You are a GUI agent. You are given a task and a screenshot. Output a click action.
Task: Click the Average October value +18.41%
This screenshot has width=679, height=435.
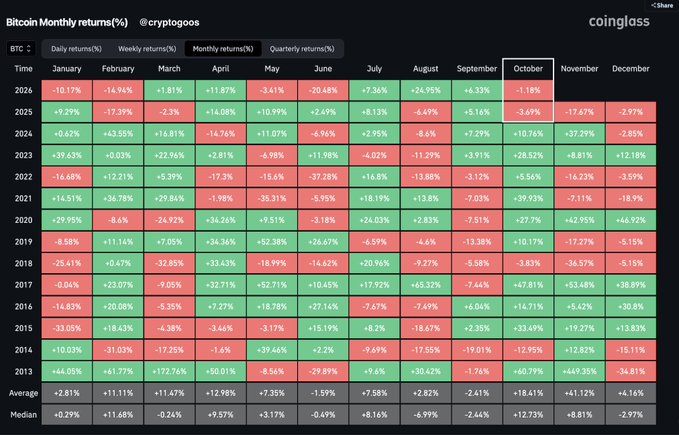click(528, 393)
